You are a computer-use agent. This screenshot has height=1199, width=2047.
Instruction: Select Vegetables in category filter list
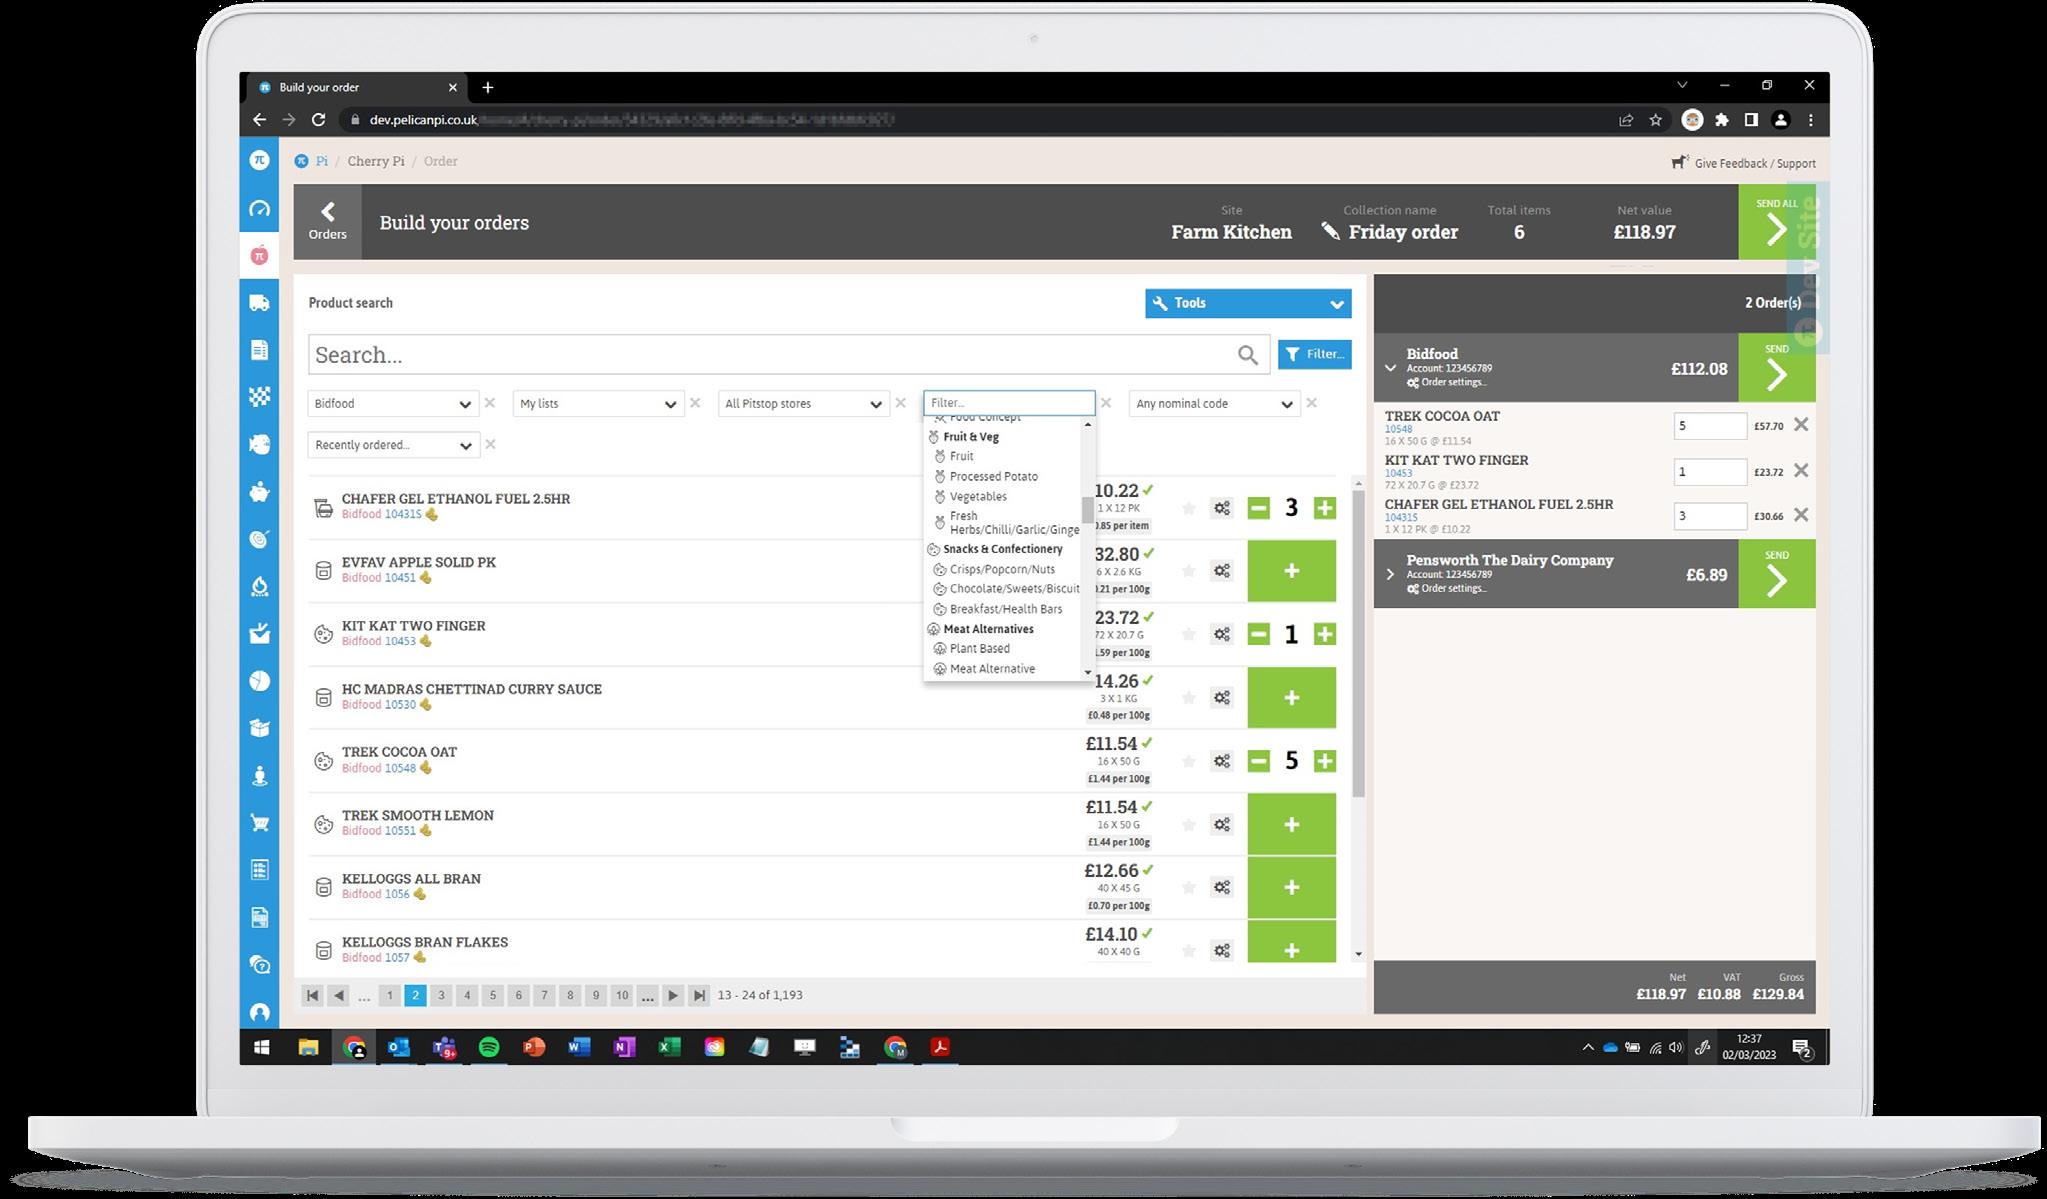(978, 497)
